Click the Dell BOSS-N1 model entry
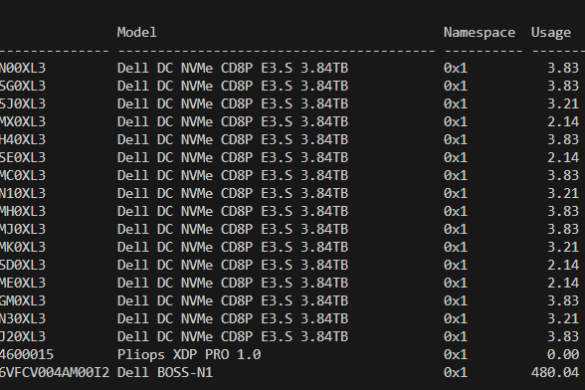Image resolution: width=585 pixels, height=390 pixels. pos(165,372)
